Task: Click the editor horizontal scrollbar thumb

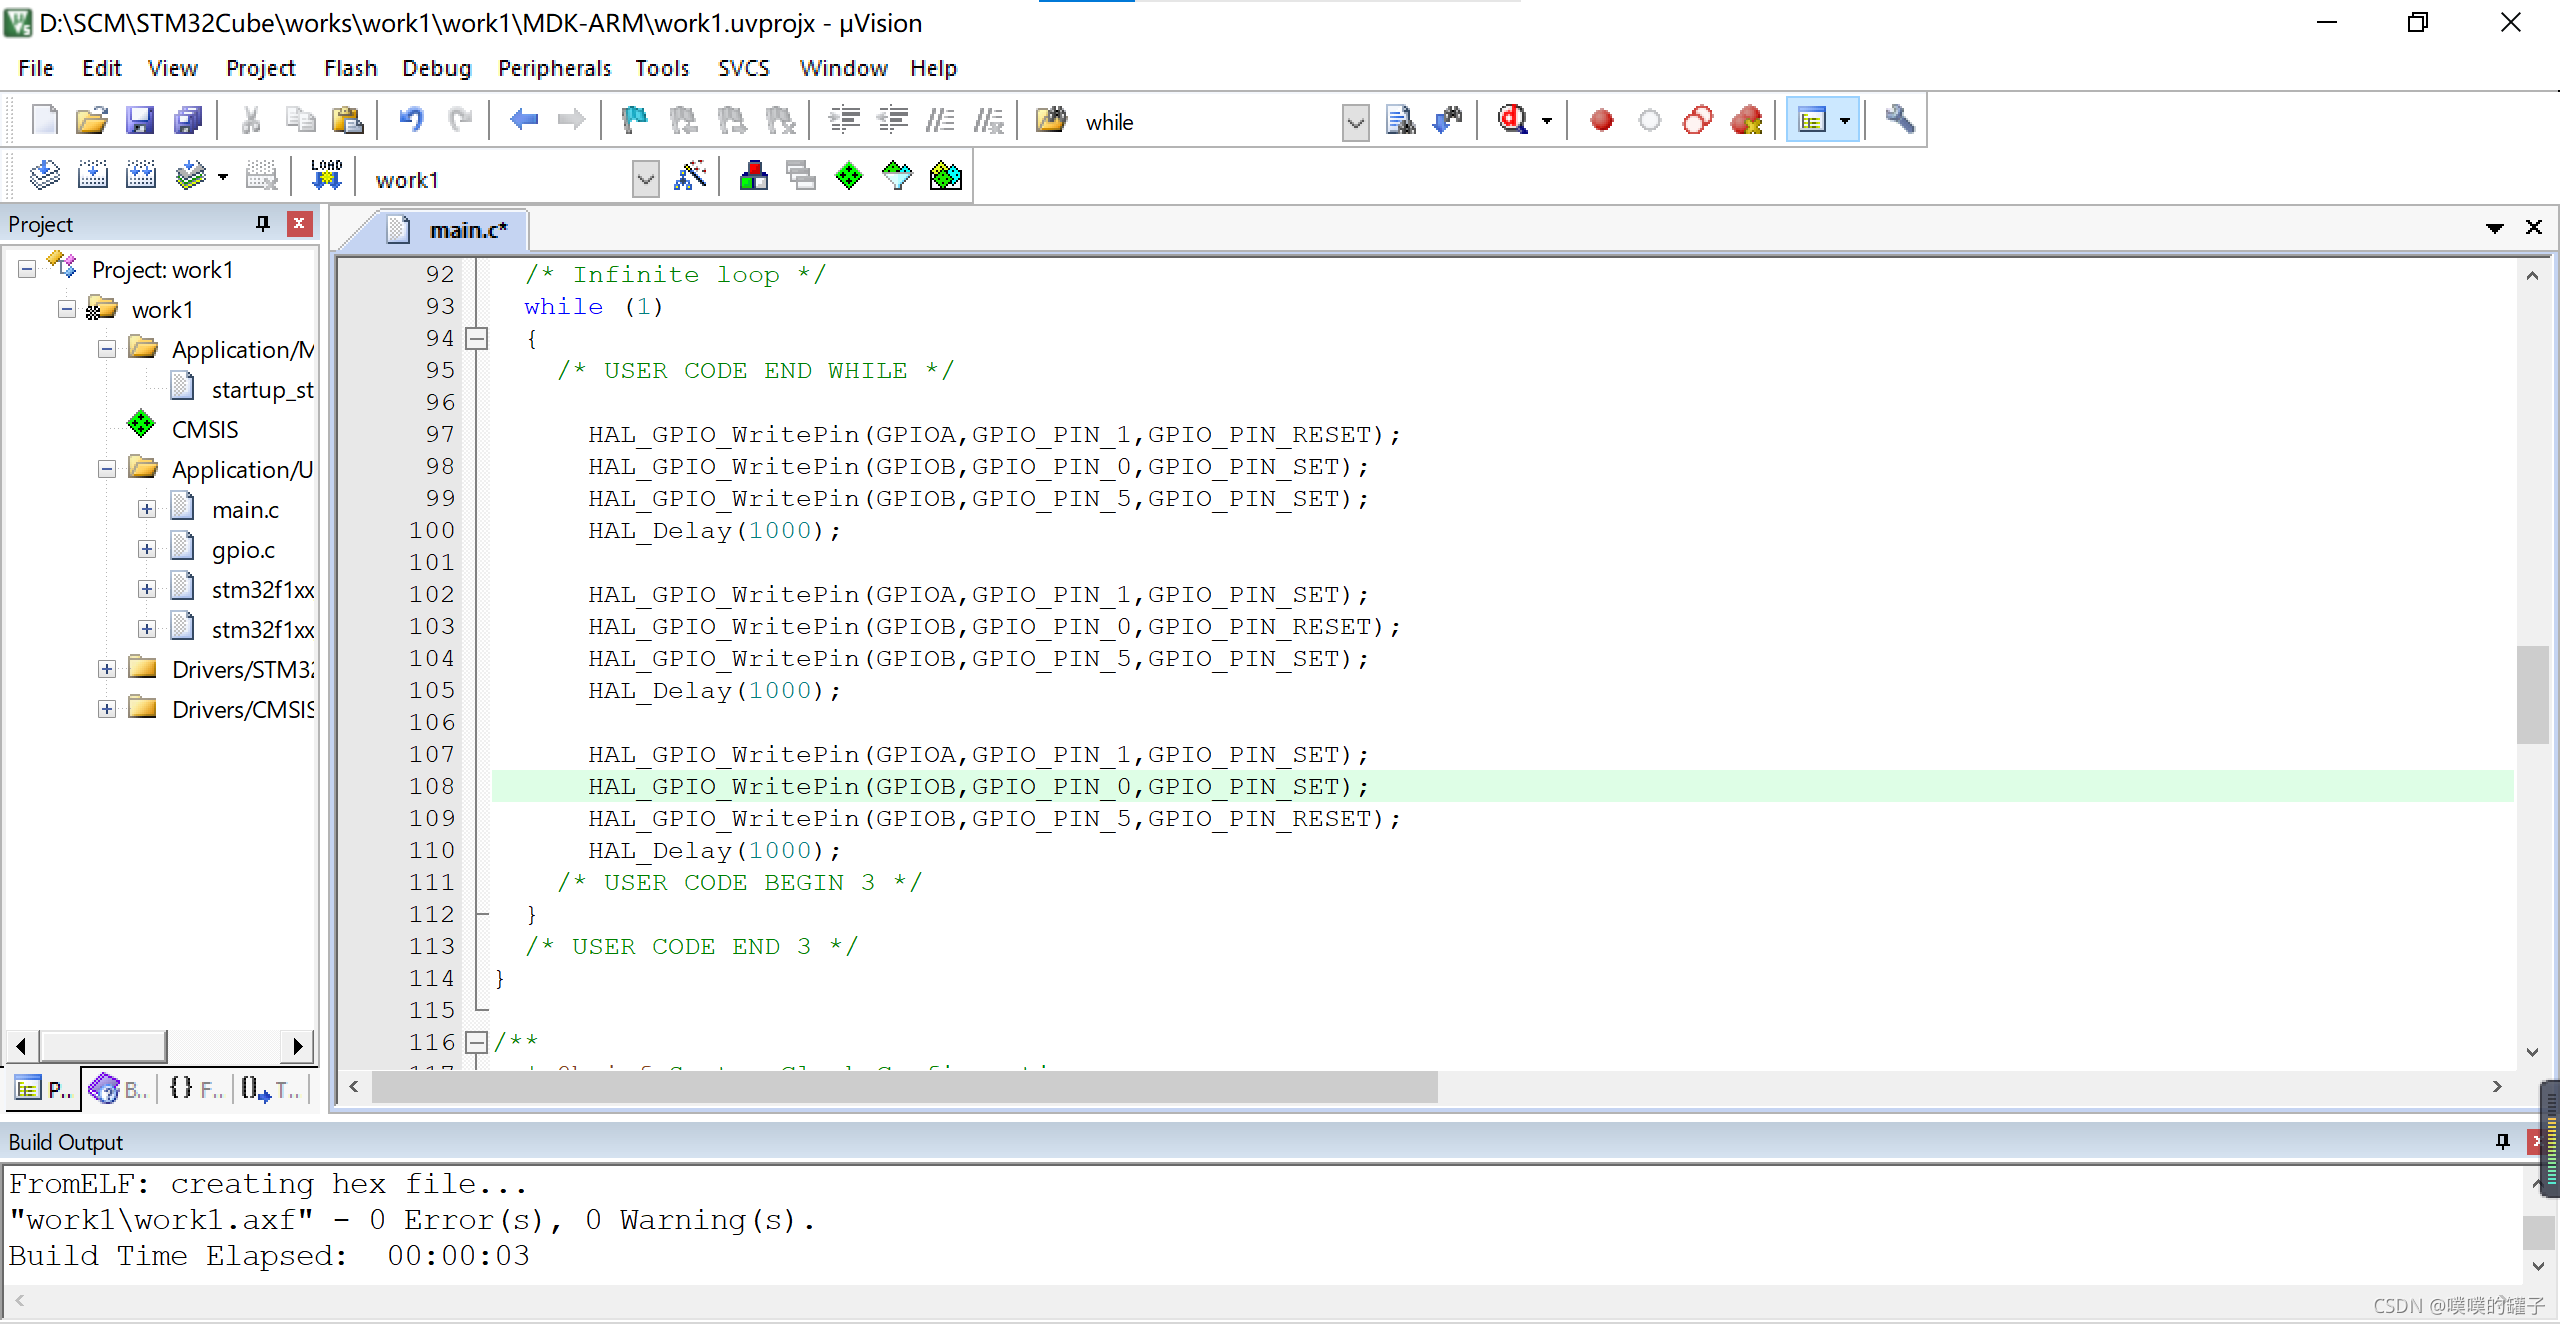Action: (x=904, y=1087)
